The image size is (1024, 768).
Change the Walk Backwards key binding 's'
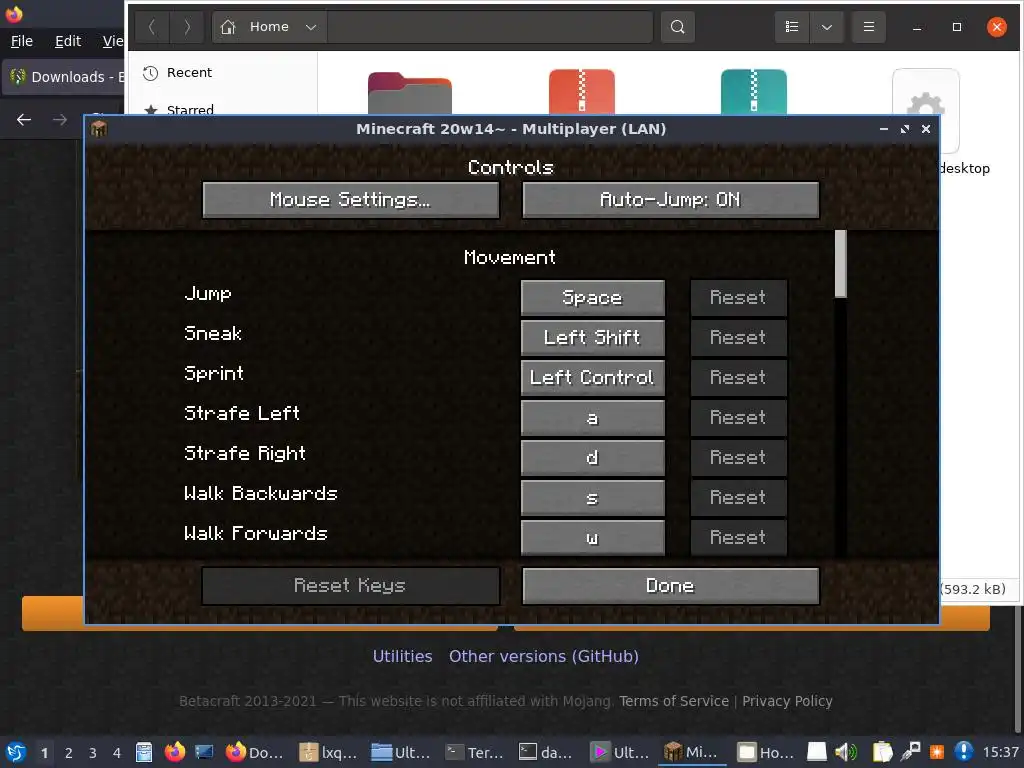click(592, 498)
